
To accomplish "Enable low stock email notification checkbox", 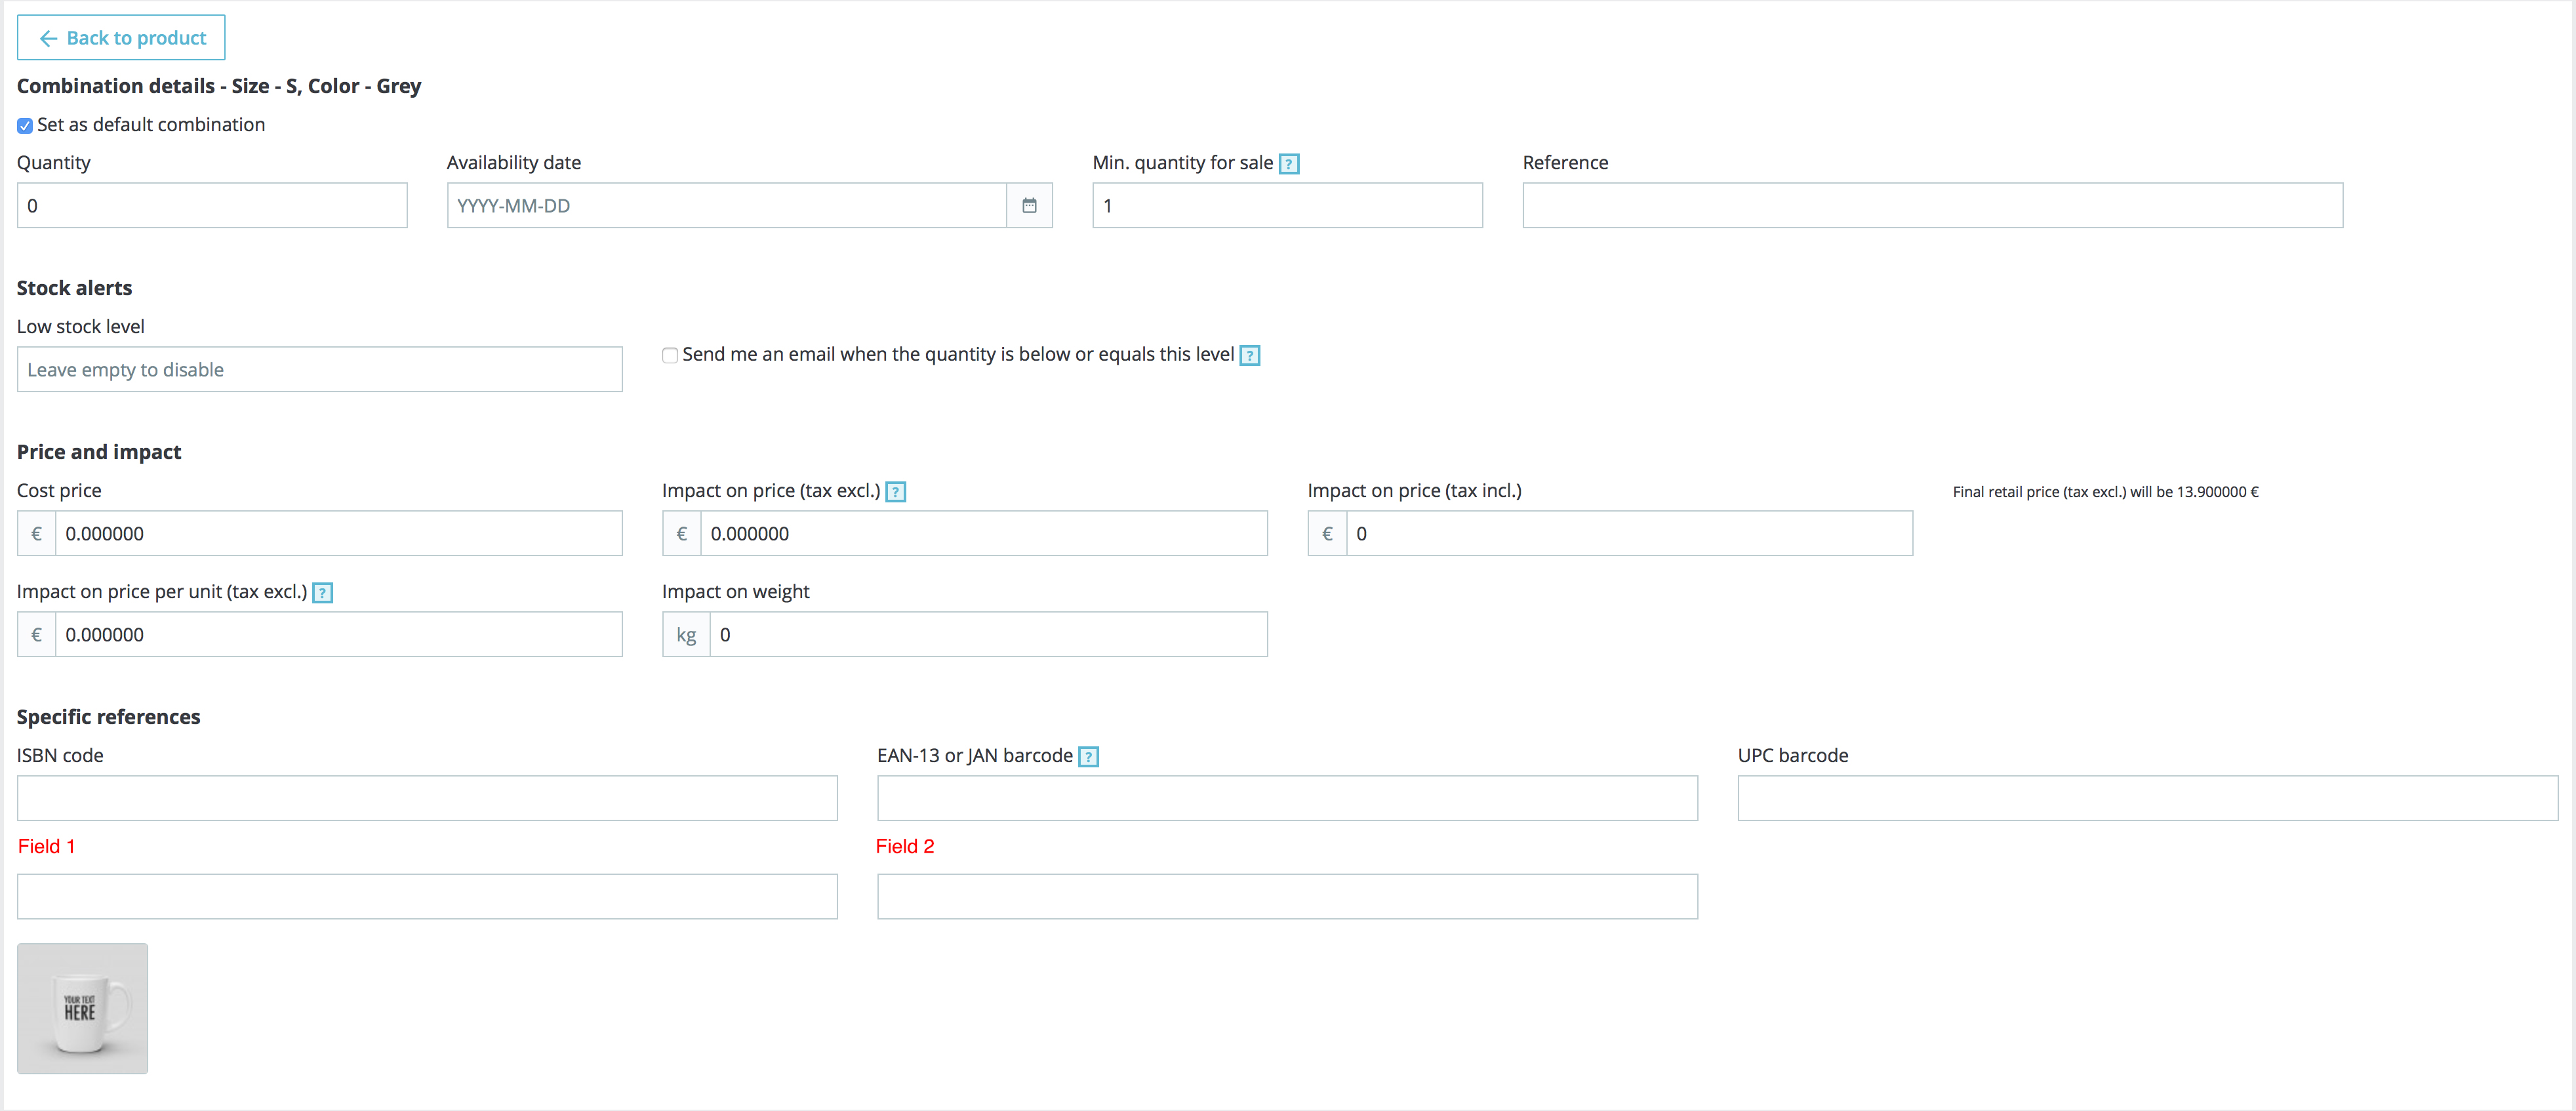I will click(x=670, y=355).
